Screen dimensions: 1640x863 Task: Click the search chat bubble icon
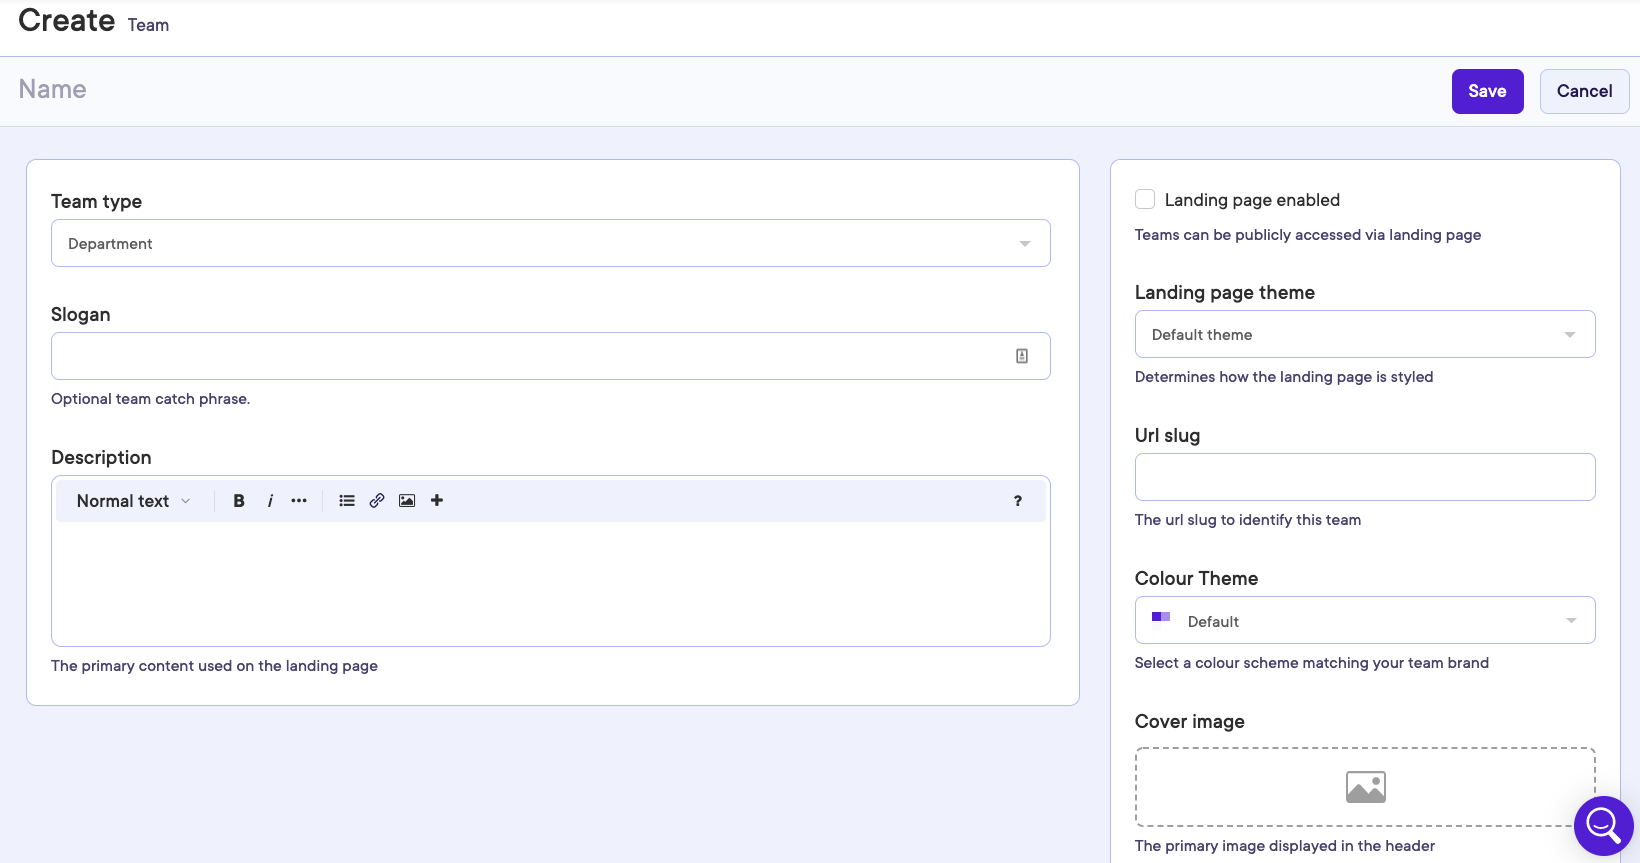coord(1603,825)
